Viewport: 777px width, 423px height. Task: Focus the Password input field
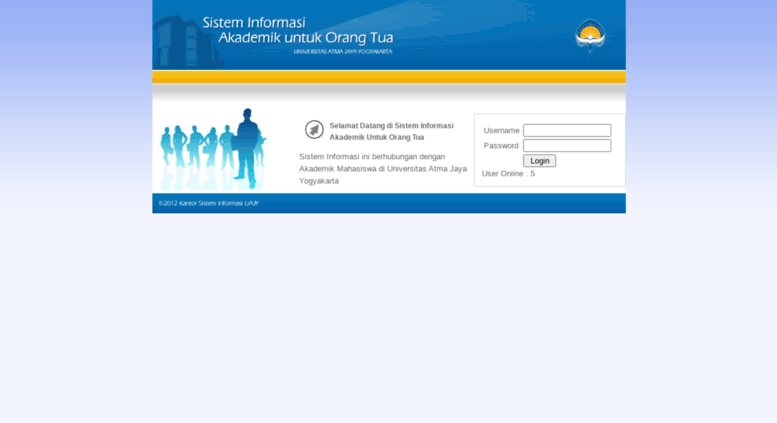coord(567,146)
